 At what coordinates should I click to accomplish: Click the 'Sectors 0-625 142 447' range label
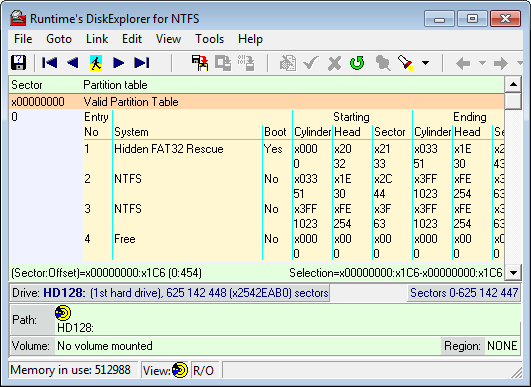click(x=464, y=293)
